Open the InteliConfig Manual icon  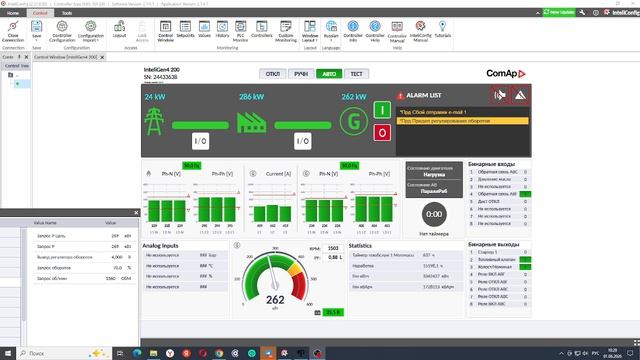(420, 31)
